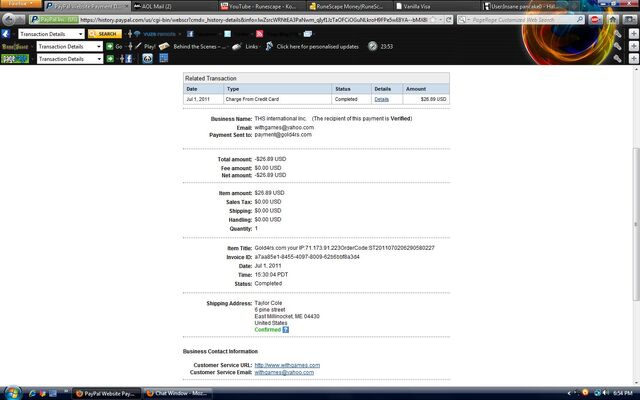Switch to the YouTube Runescape tab
640x400 pixels.
262,6
